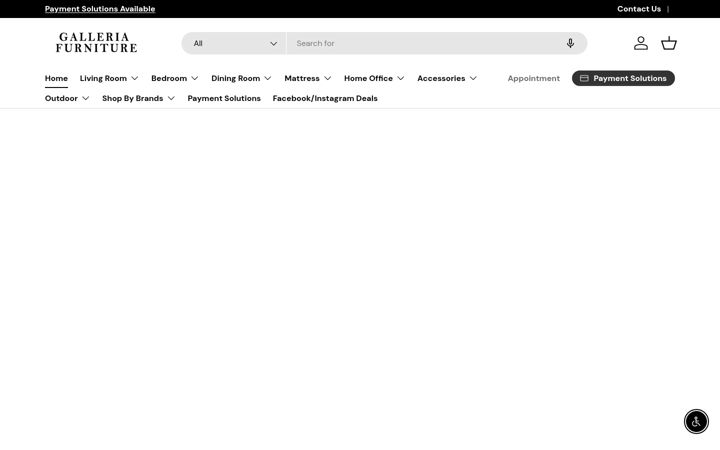Expand the Shop By Brands menu
Screen dimensions: 720x450
(x=138, y=98)
